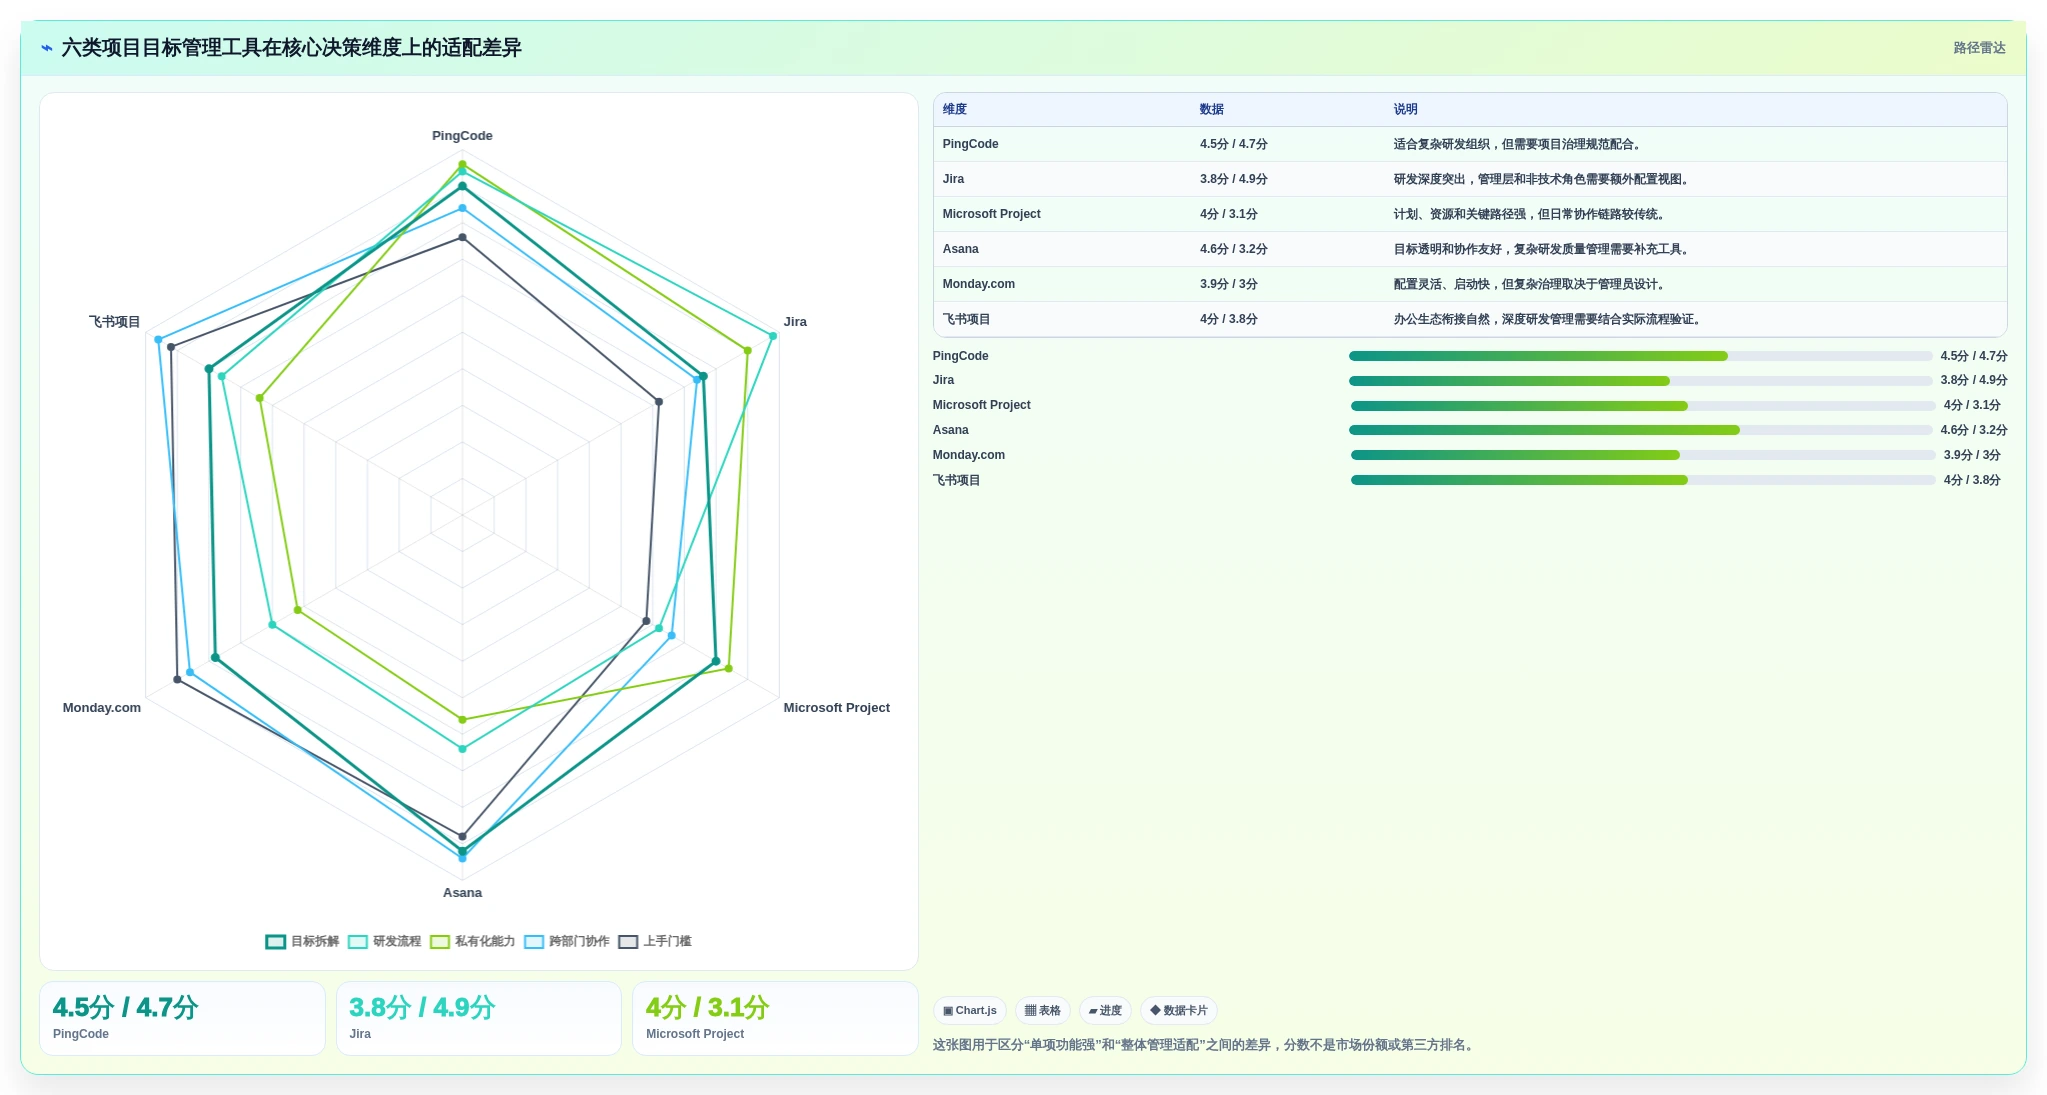Click the PingCode progress bar
This screenshot has height=1095, width=2047.
tap(1640, 356)
